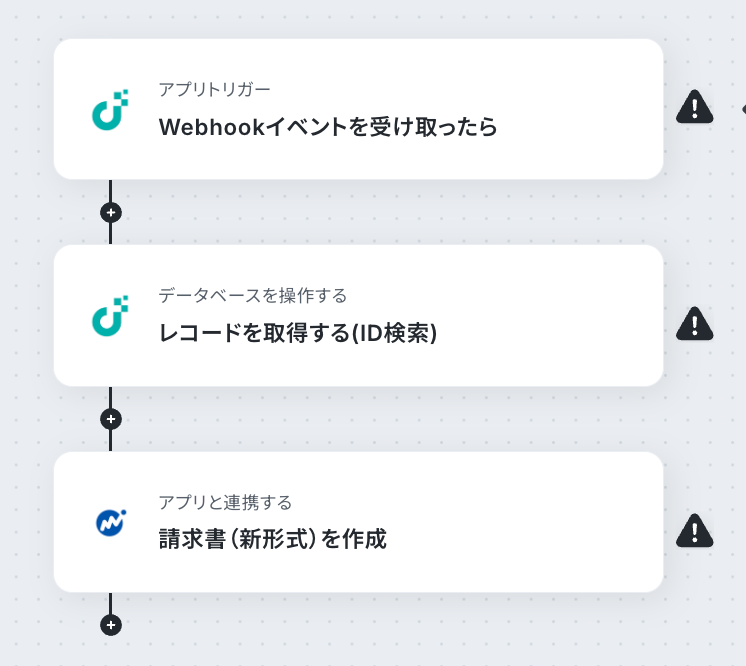Screen dimensions: 746x666
Task: Open the レコードを取得する(ID検索) step title
Action: [x=298, y=333]
